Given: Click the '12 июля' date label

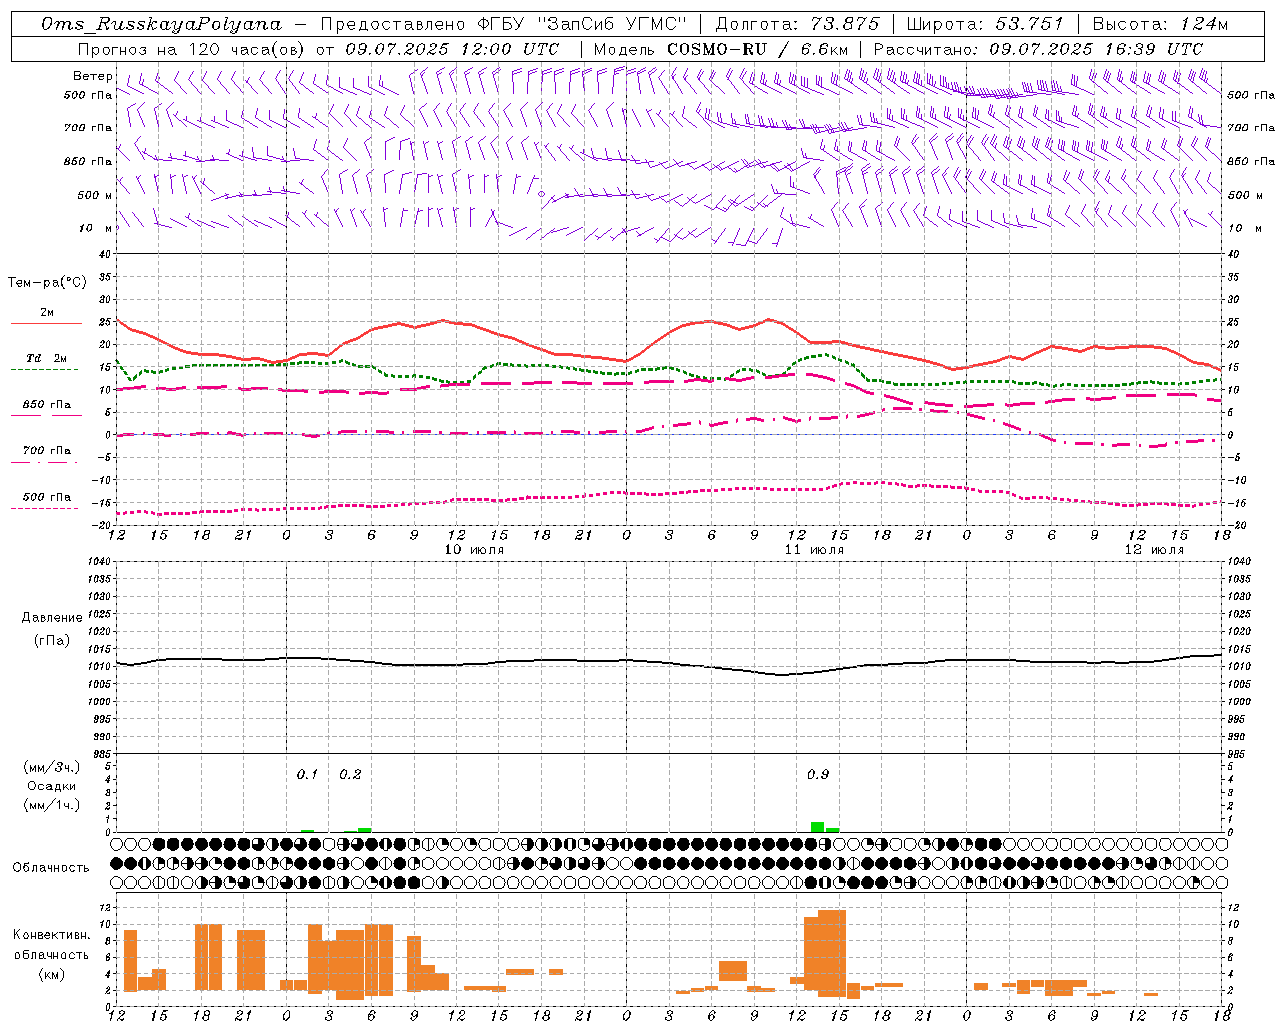Looking at the screenshot, I should pyautogui.click(x=1154, y=550).
